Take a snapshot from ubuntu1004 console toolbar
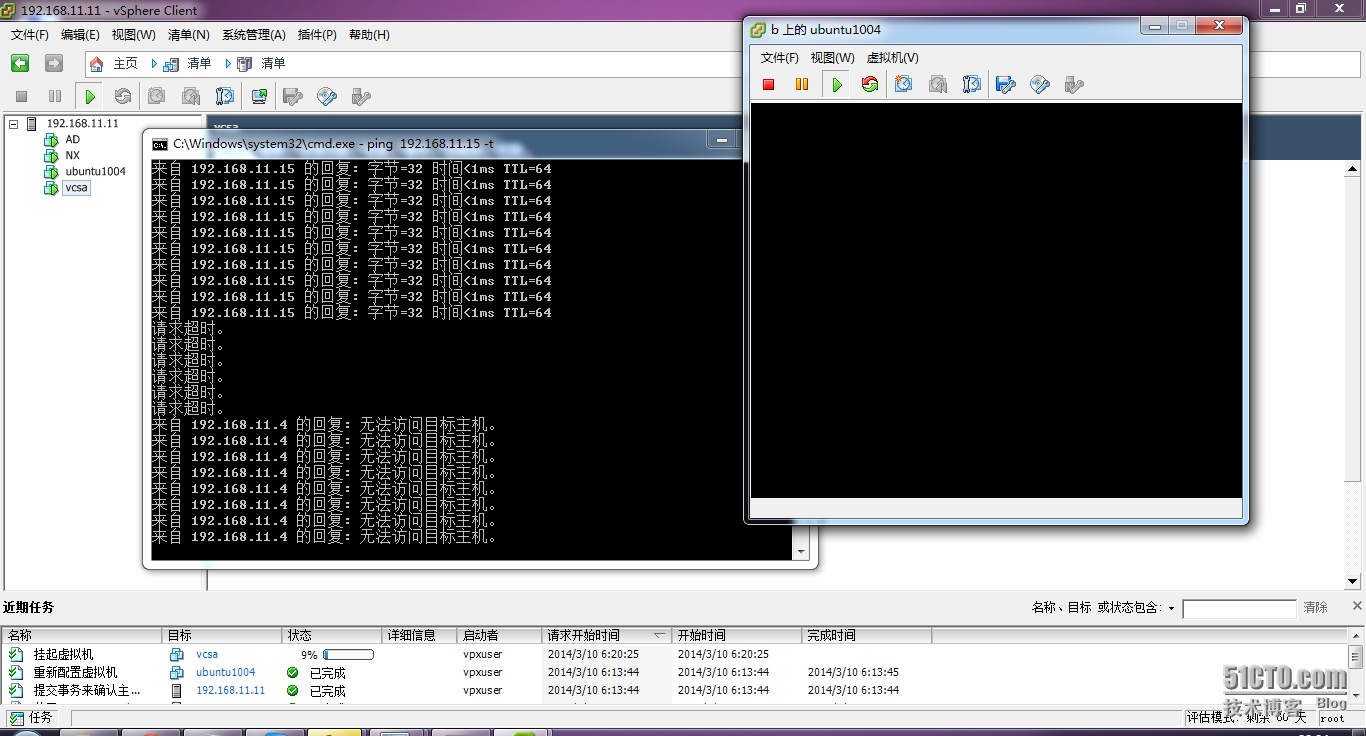The height and width of the screenshot is (736, 1366). (x=904, y=84)
